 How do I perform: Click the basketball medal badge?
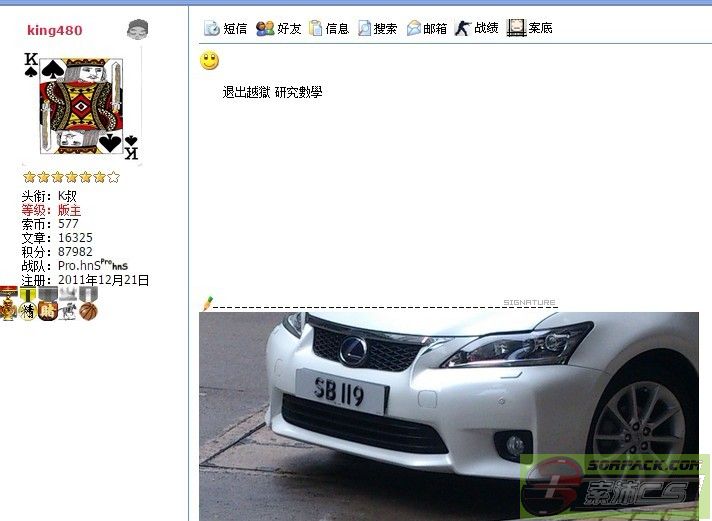point(89,312)
